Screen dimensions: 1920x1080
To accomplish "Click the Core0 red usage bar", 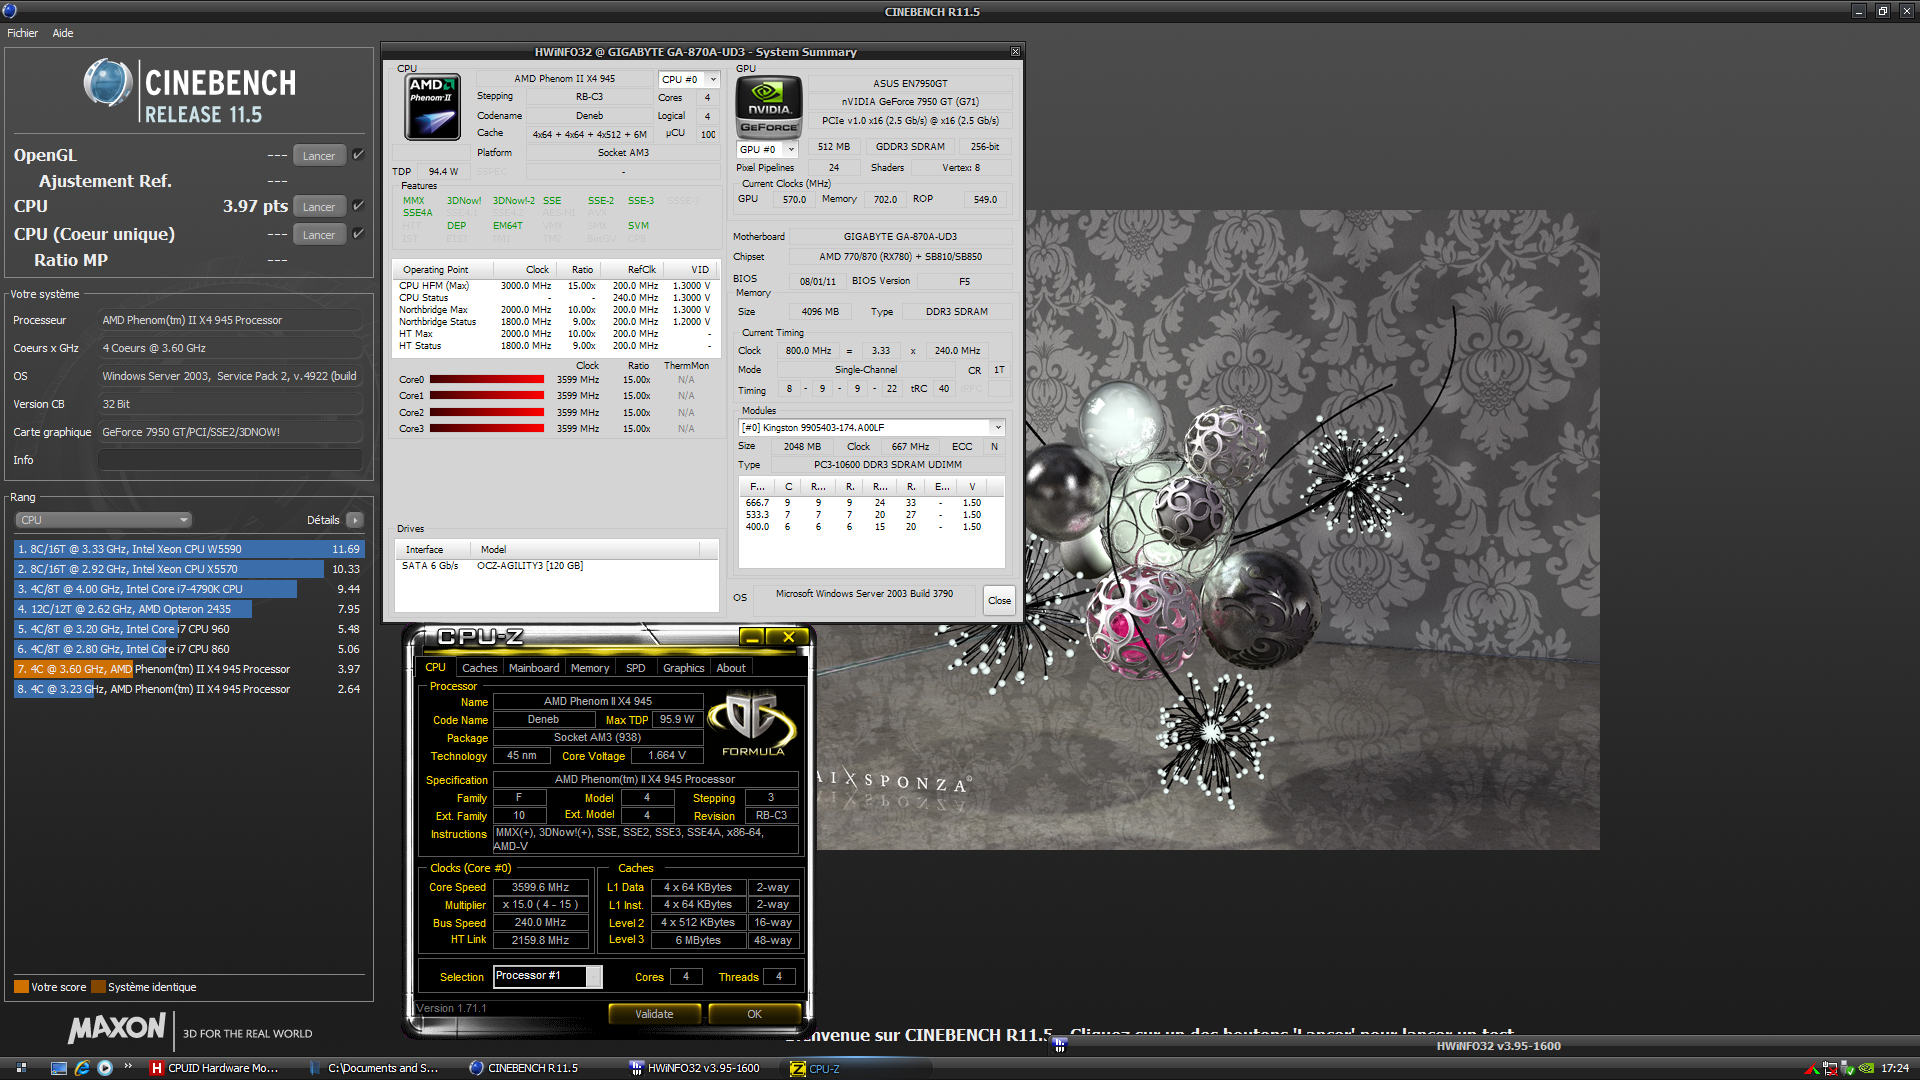I will pos(487,379).
